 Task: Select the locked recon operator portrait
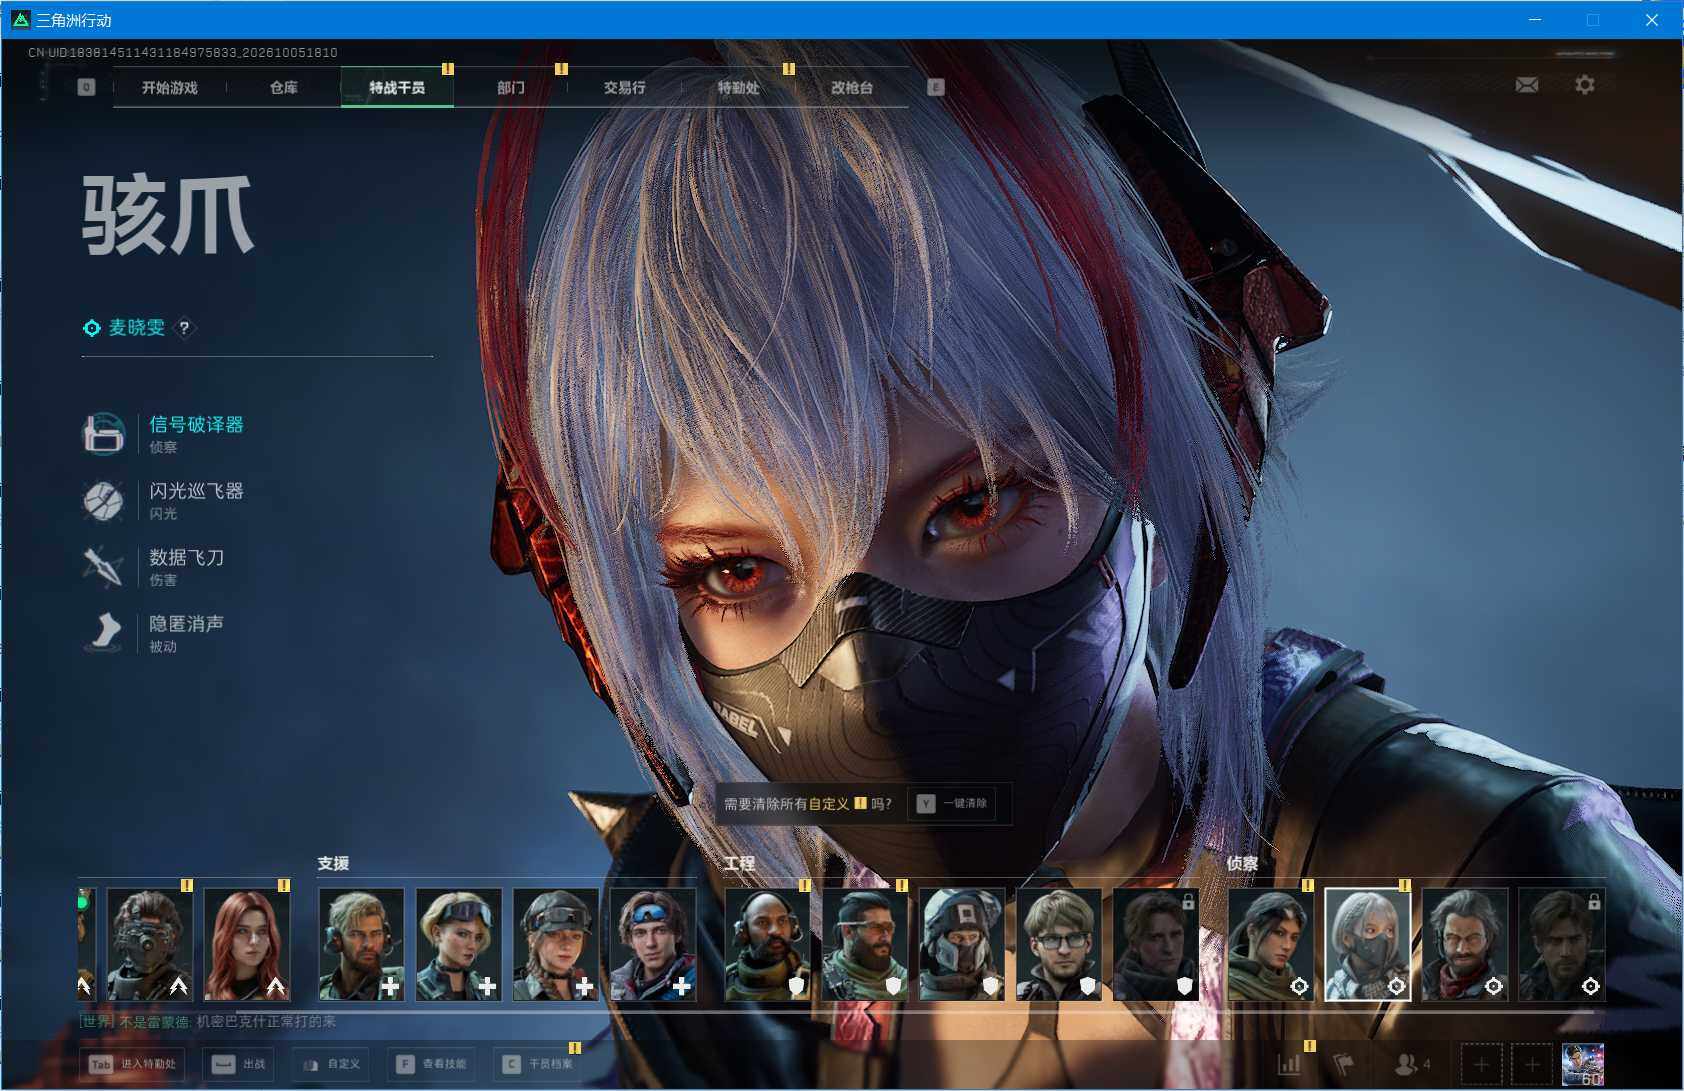[1562, 944]
